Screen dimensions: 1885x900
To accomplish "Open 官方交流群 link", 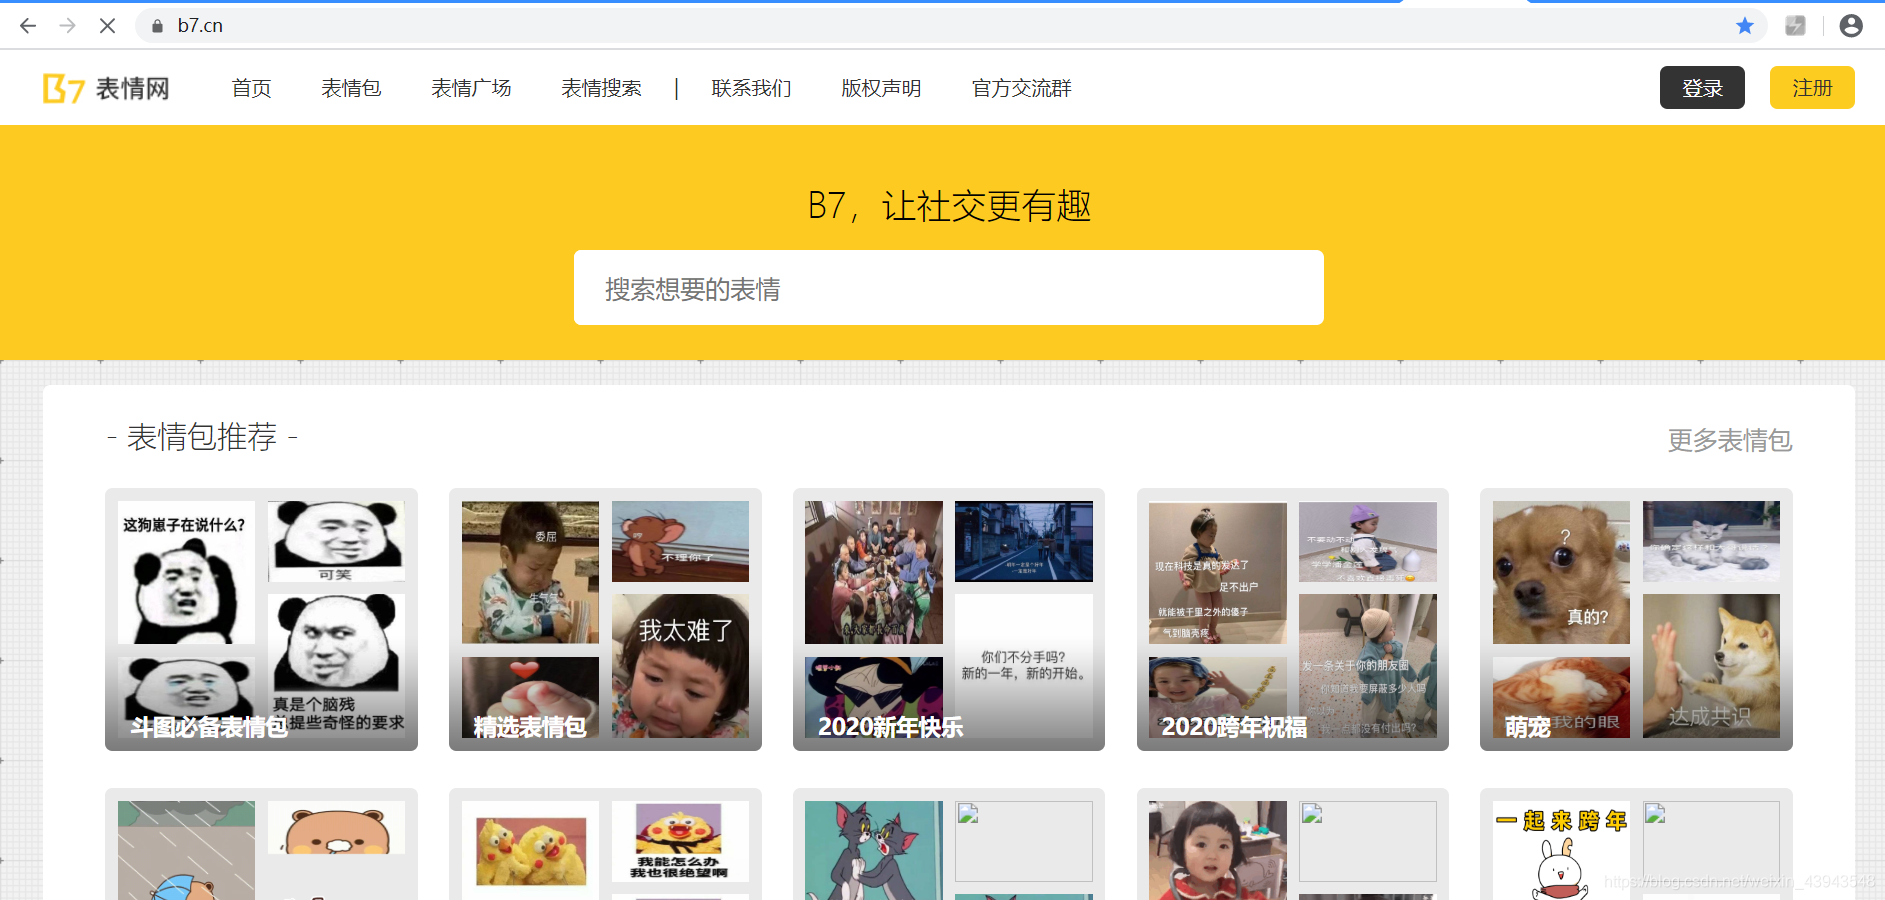I will coord(1021,88).
